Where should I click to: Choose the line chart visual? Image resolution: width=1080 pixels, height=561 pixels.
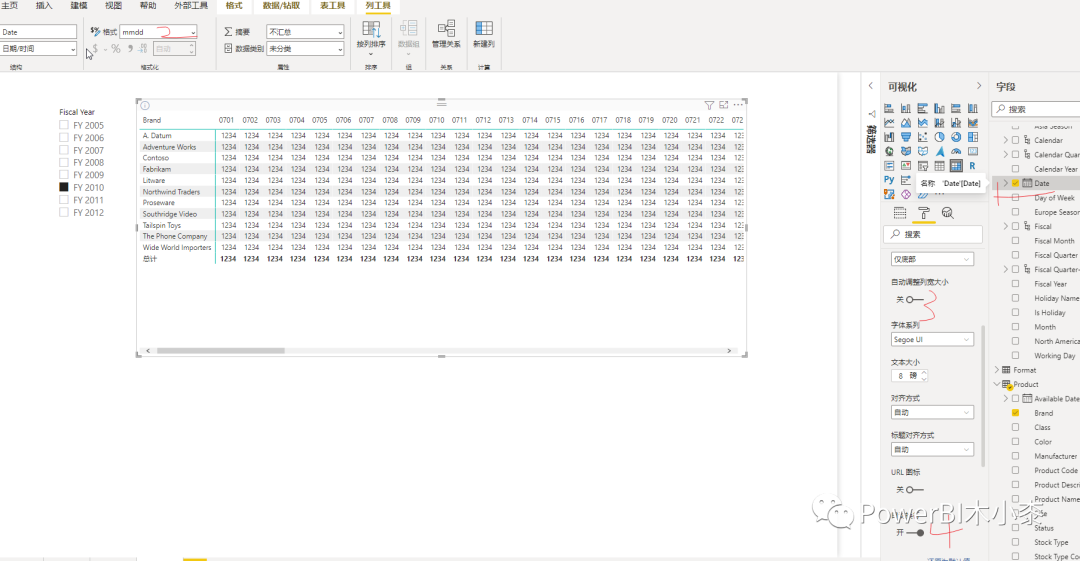click(889, 123)
